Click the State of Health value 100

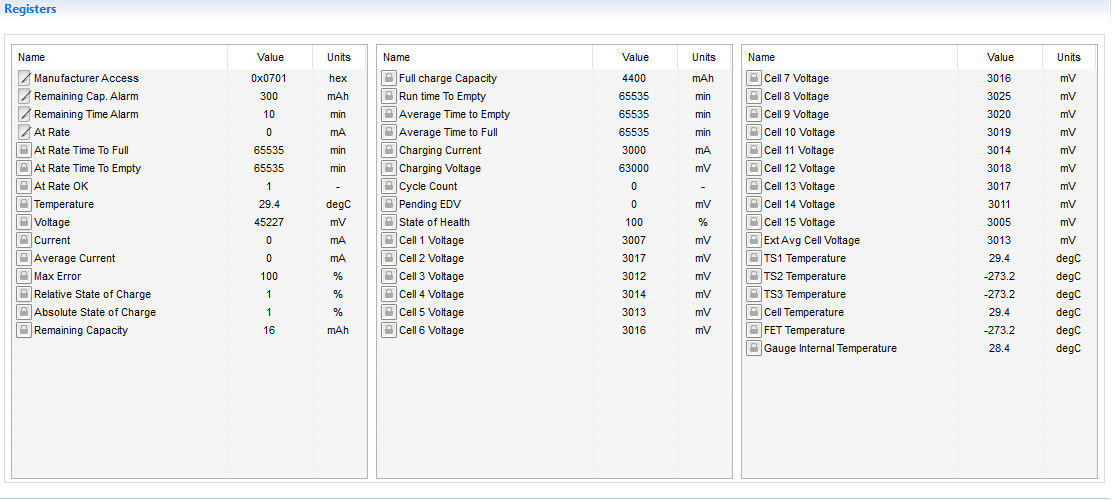(x=634, y=222)
